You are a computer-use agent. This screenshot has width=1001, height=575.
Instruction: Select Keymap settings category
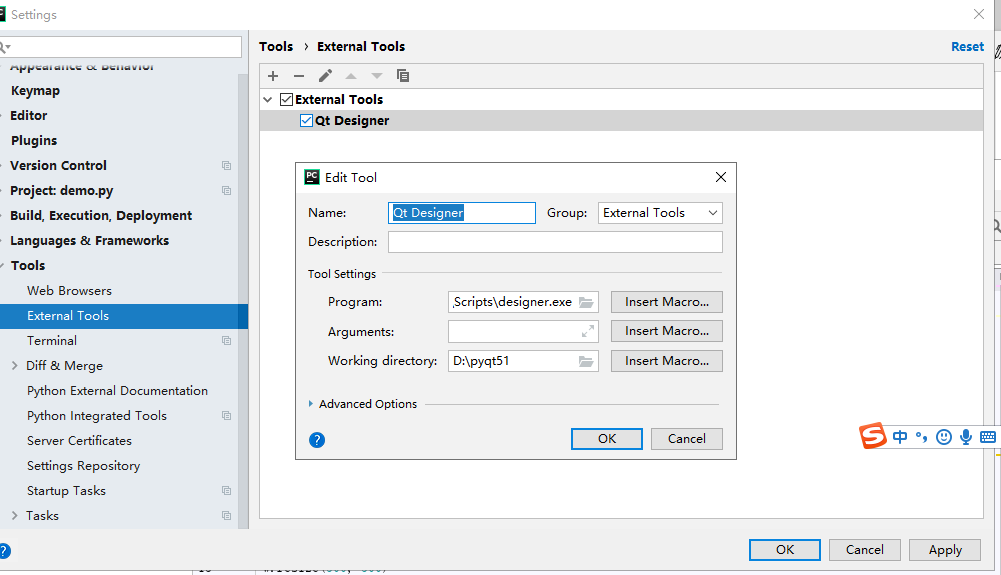35,91
